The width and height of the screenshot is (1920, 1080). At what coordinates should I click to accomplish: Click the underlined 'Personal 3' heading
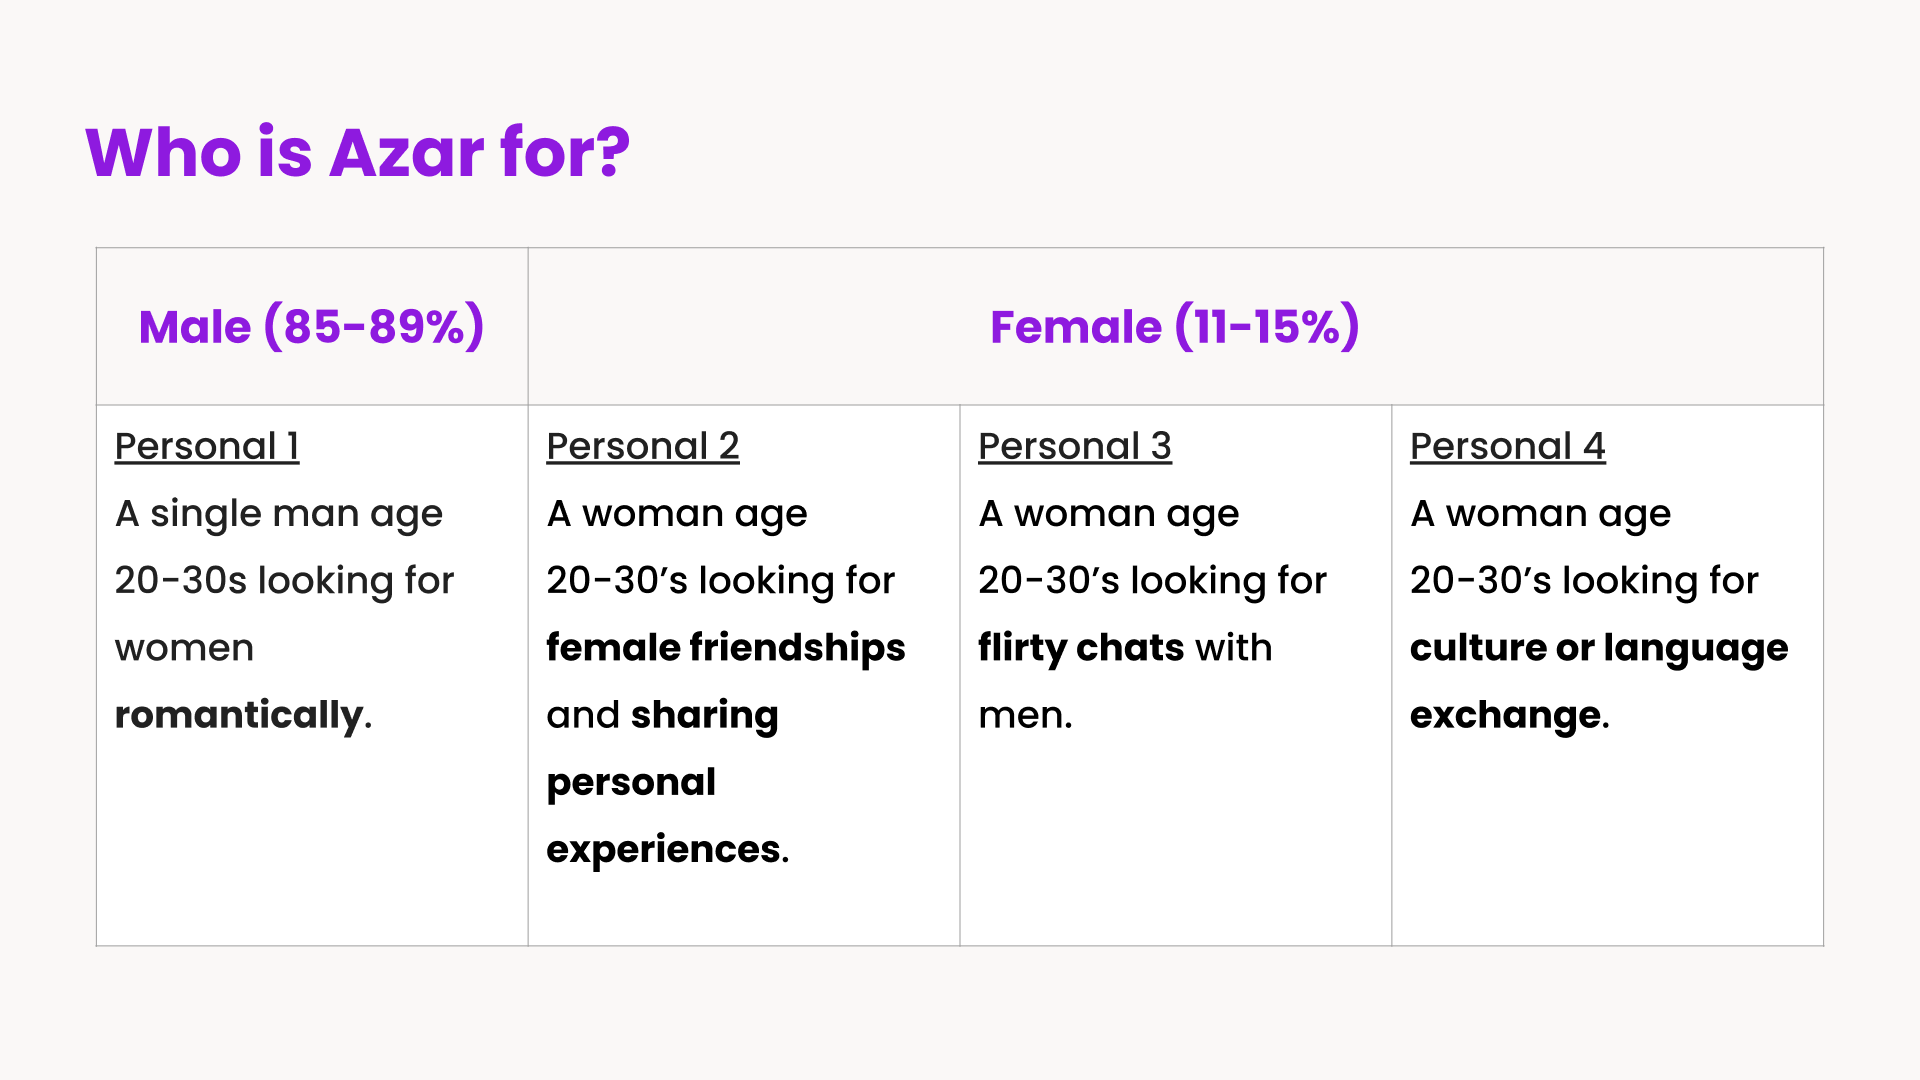[1075, 446]
